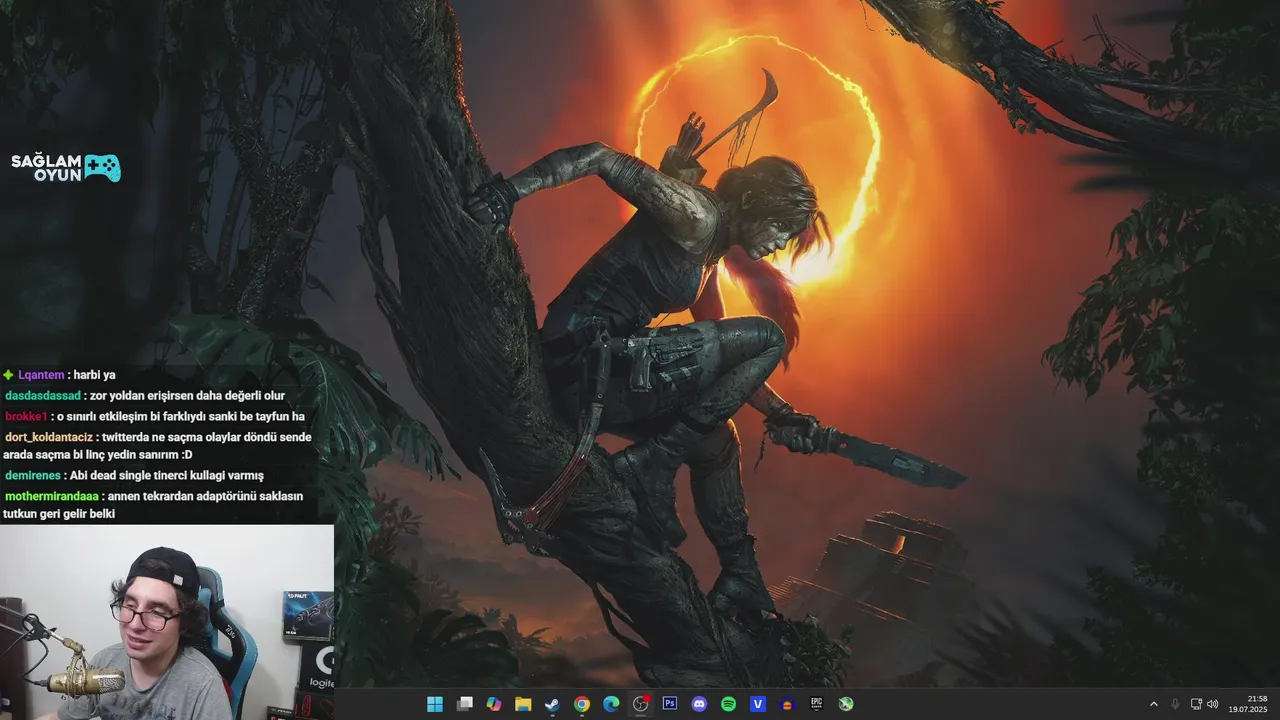This screenshot has height=720, width=1280.
Task: Click the message 'harbi ya'
Action: coord(95,375)
